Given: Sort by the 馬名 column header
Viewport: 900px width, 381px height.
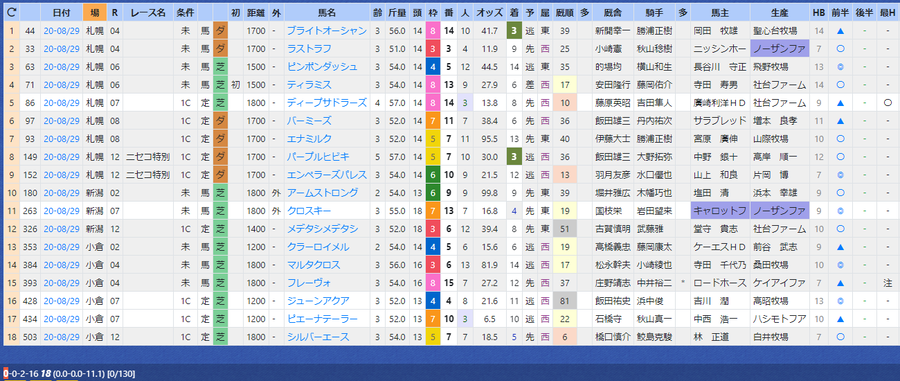Looking at the screenshot, I should tap(327, 12).
